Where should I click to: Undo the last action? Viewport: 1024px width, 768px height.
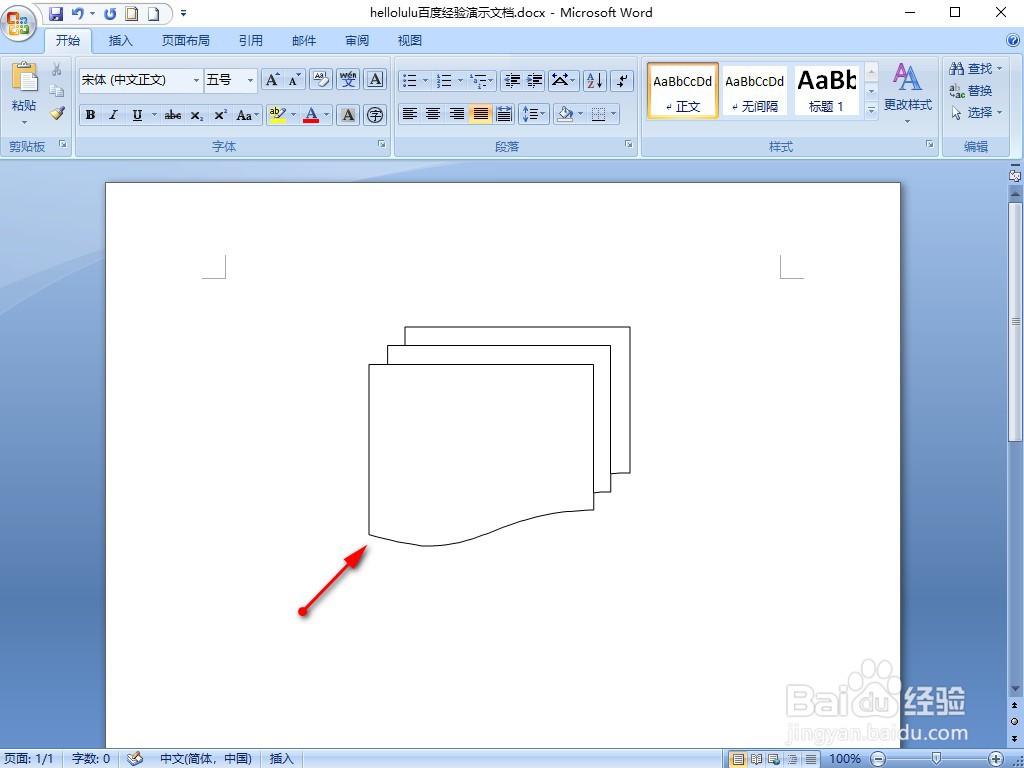coord(78,13)
